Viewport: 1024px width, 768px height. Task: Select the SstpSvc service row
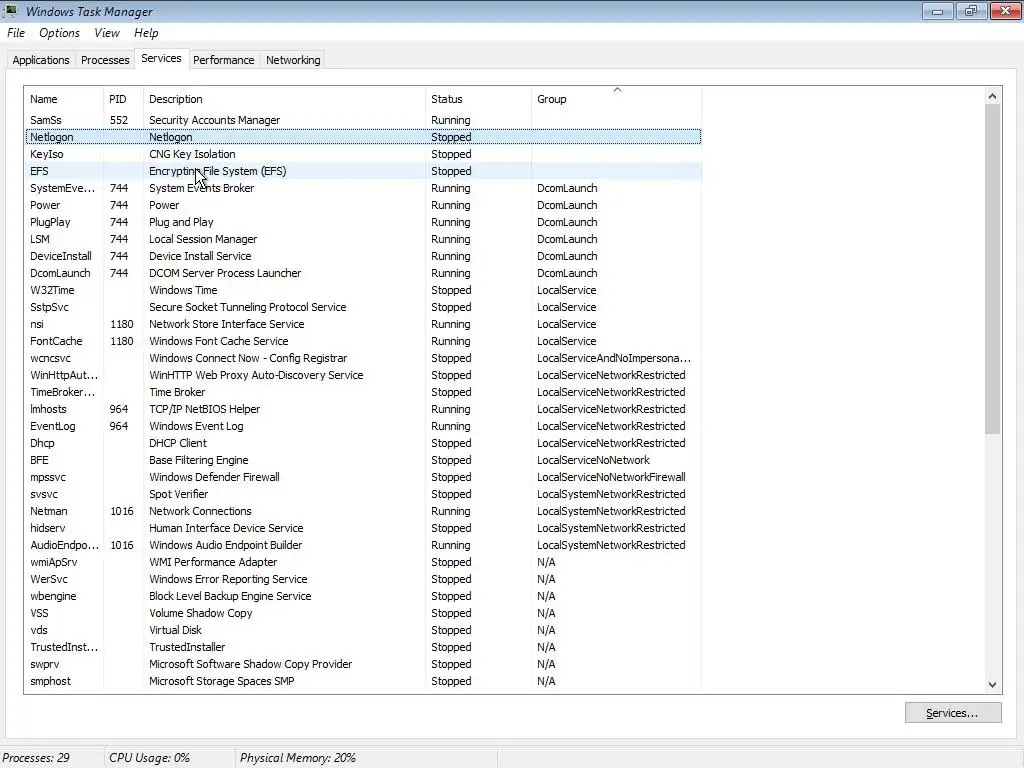click(363, 307)
